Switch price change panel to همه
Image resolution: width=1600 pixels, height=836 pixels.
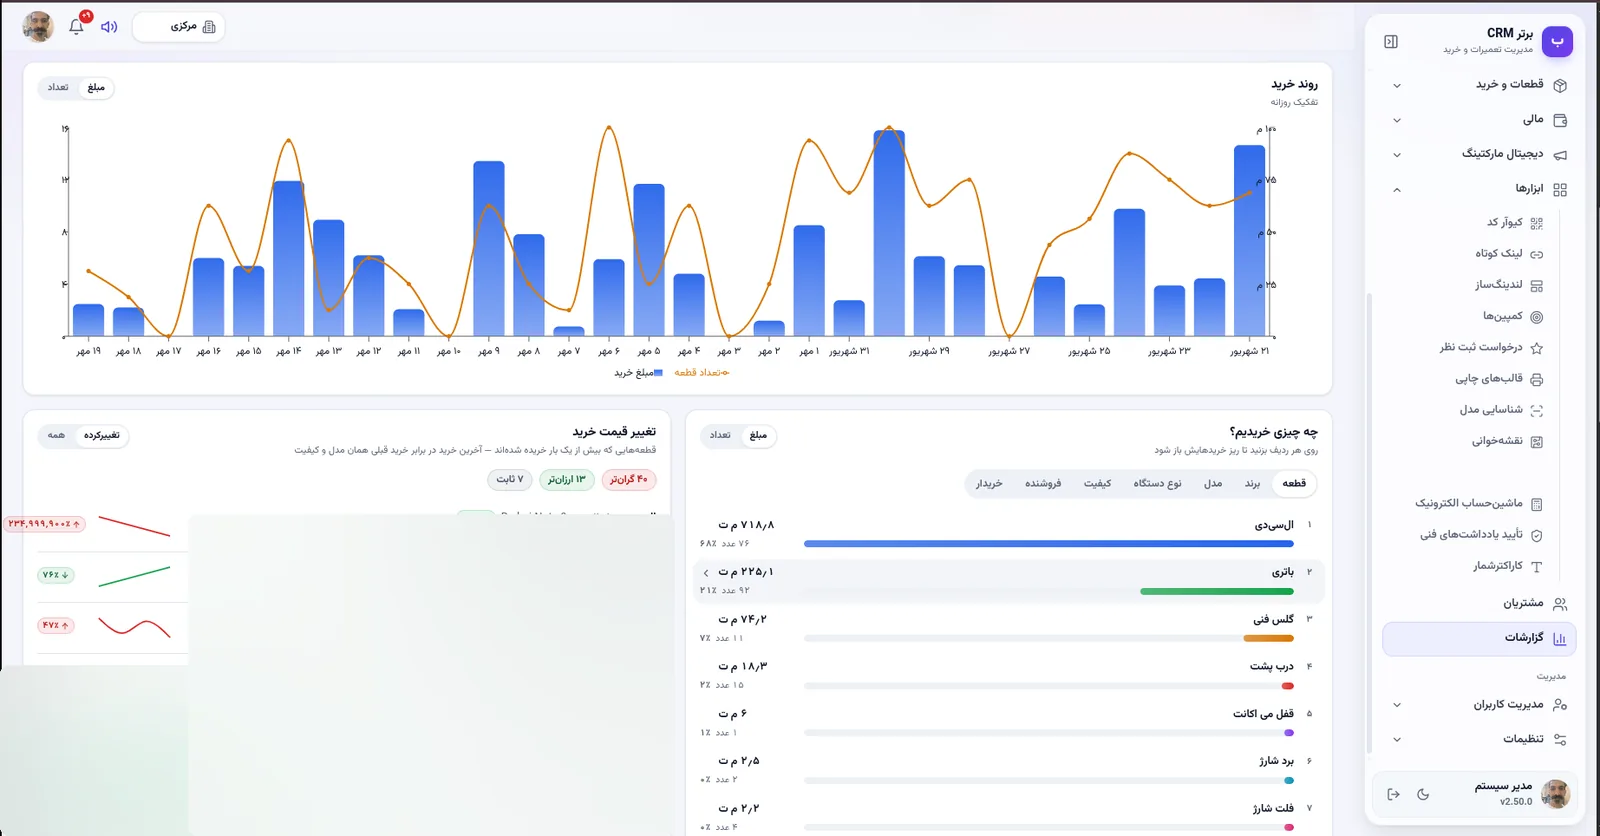[56, 435]
